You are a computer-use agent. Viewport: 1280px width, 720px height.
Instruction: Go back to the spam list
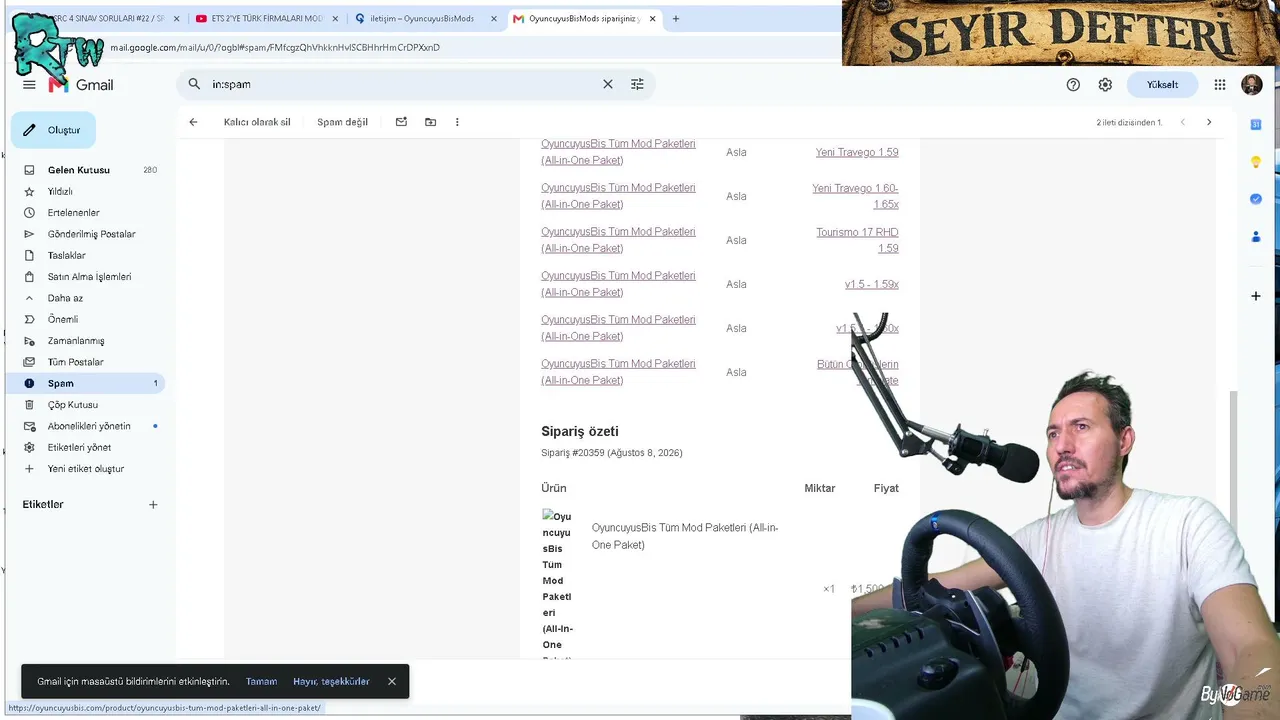pyautogui.click(x=193, y=122)
